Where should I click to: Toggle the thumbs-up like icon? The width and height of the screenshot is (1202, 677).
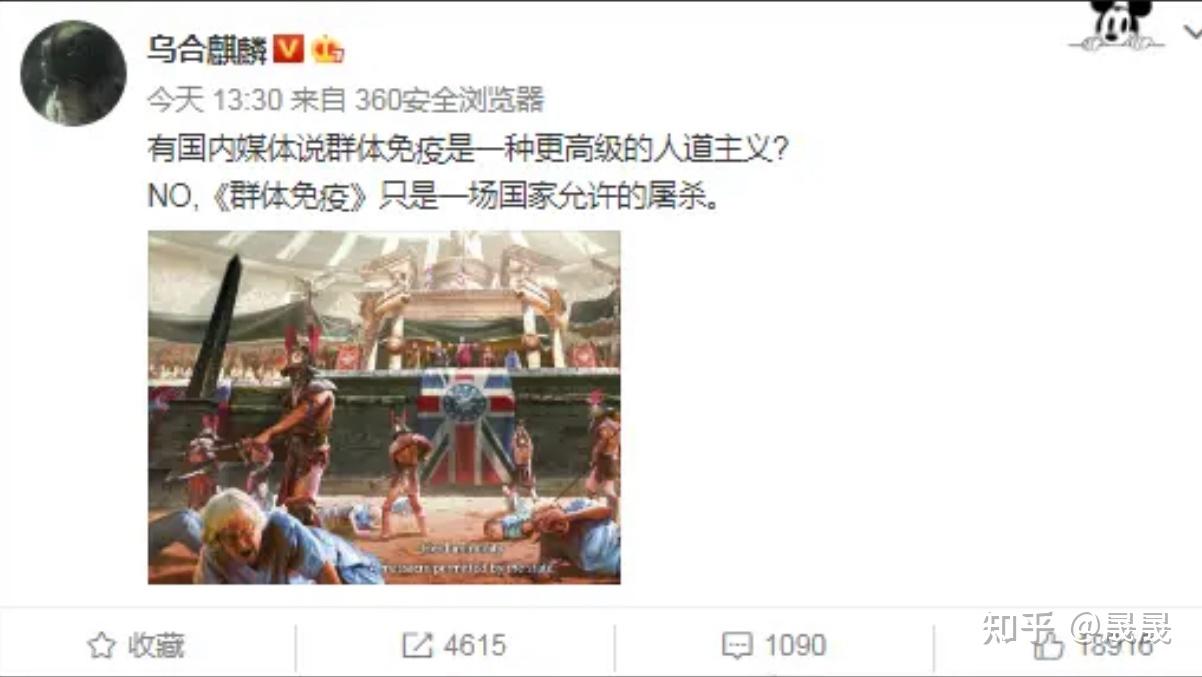[x=1049, y=645]
